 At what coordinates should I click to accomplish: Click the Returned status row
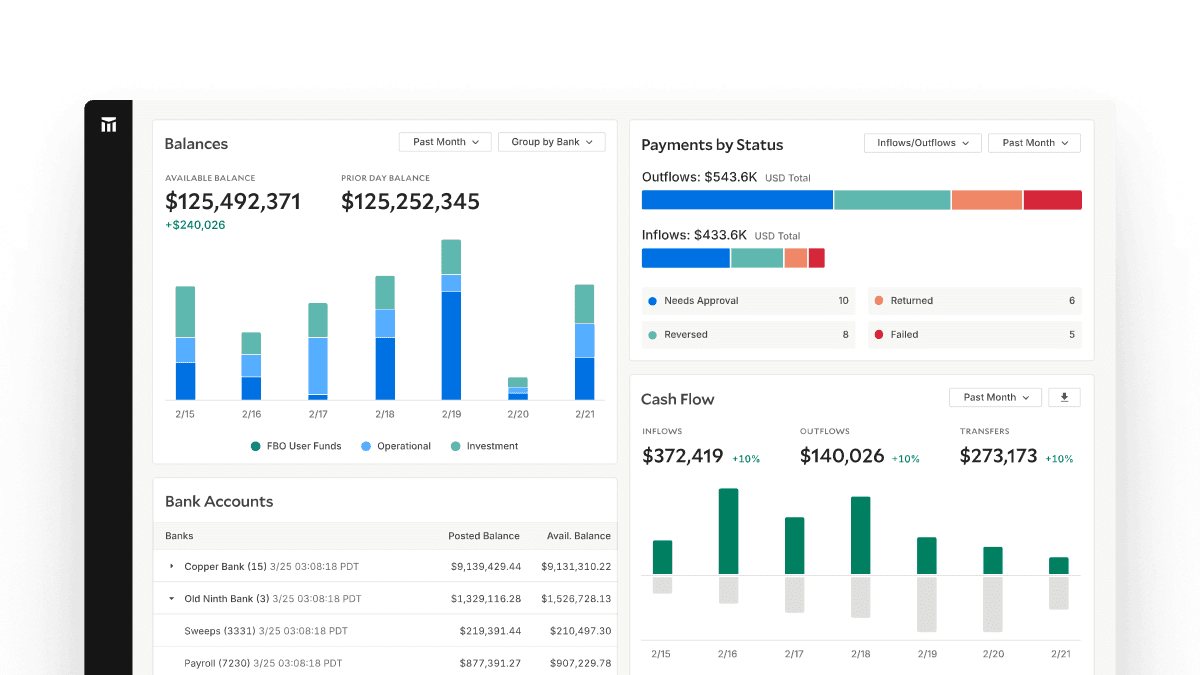974,301
